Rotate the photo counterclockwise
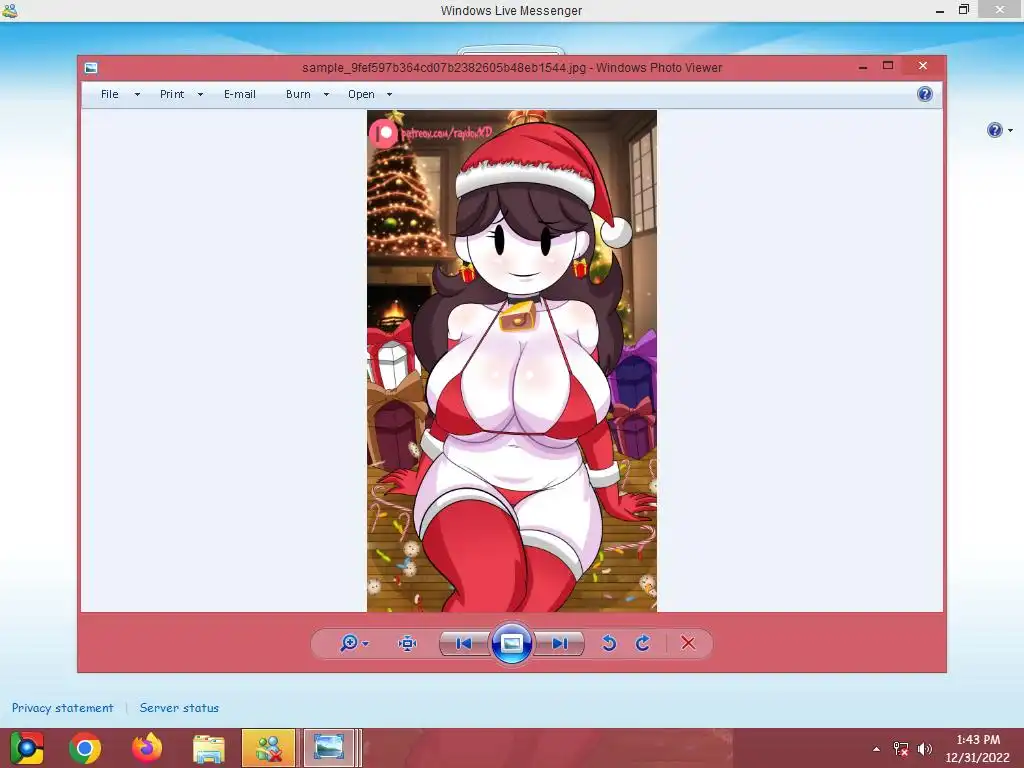 click(609, 643)
